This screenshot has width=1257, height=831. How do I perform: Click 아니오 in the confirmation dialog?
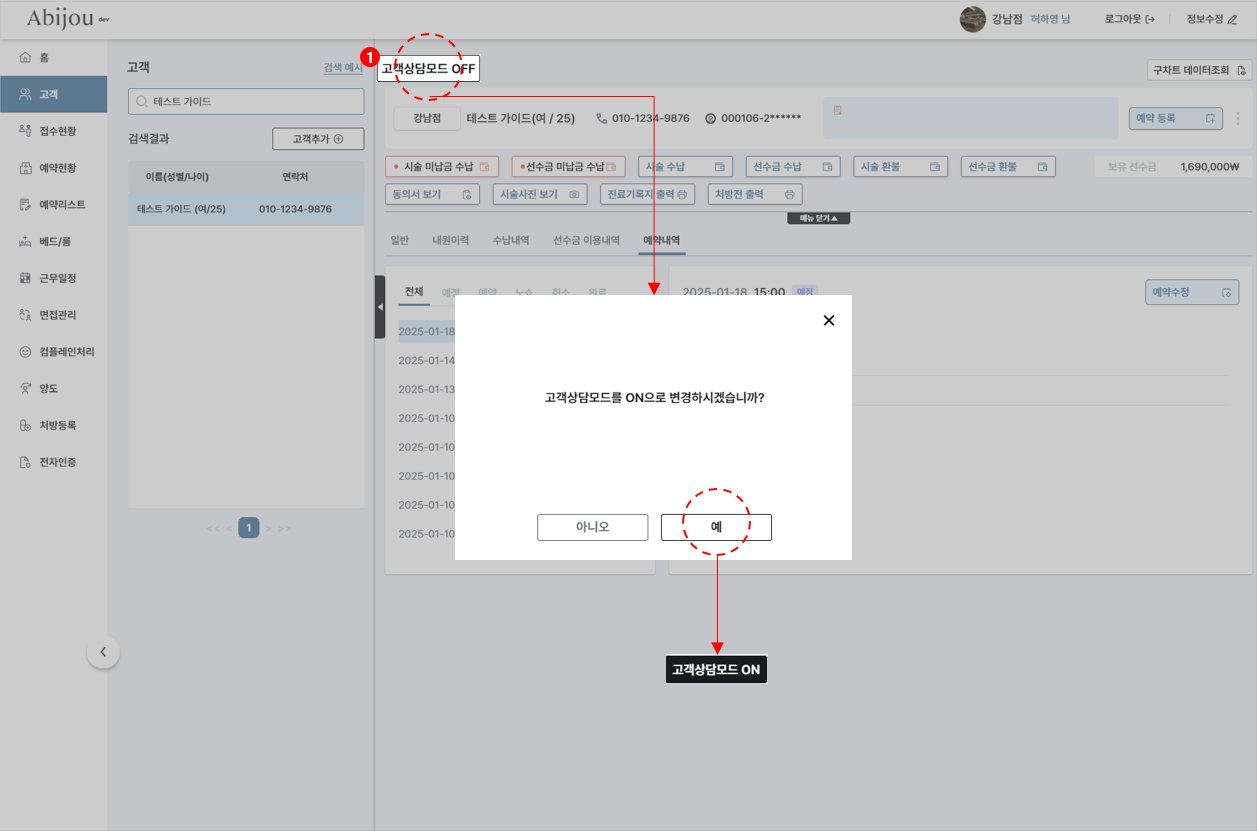click(x=593, y=527)
